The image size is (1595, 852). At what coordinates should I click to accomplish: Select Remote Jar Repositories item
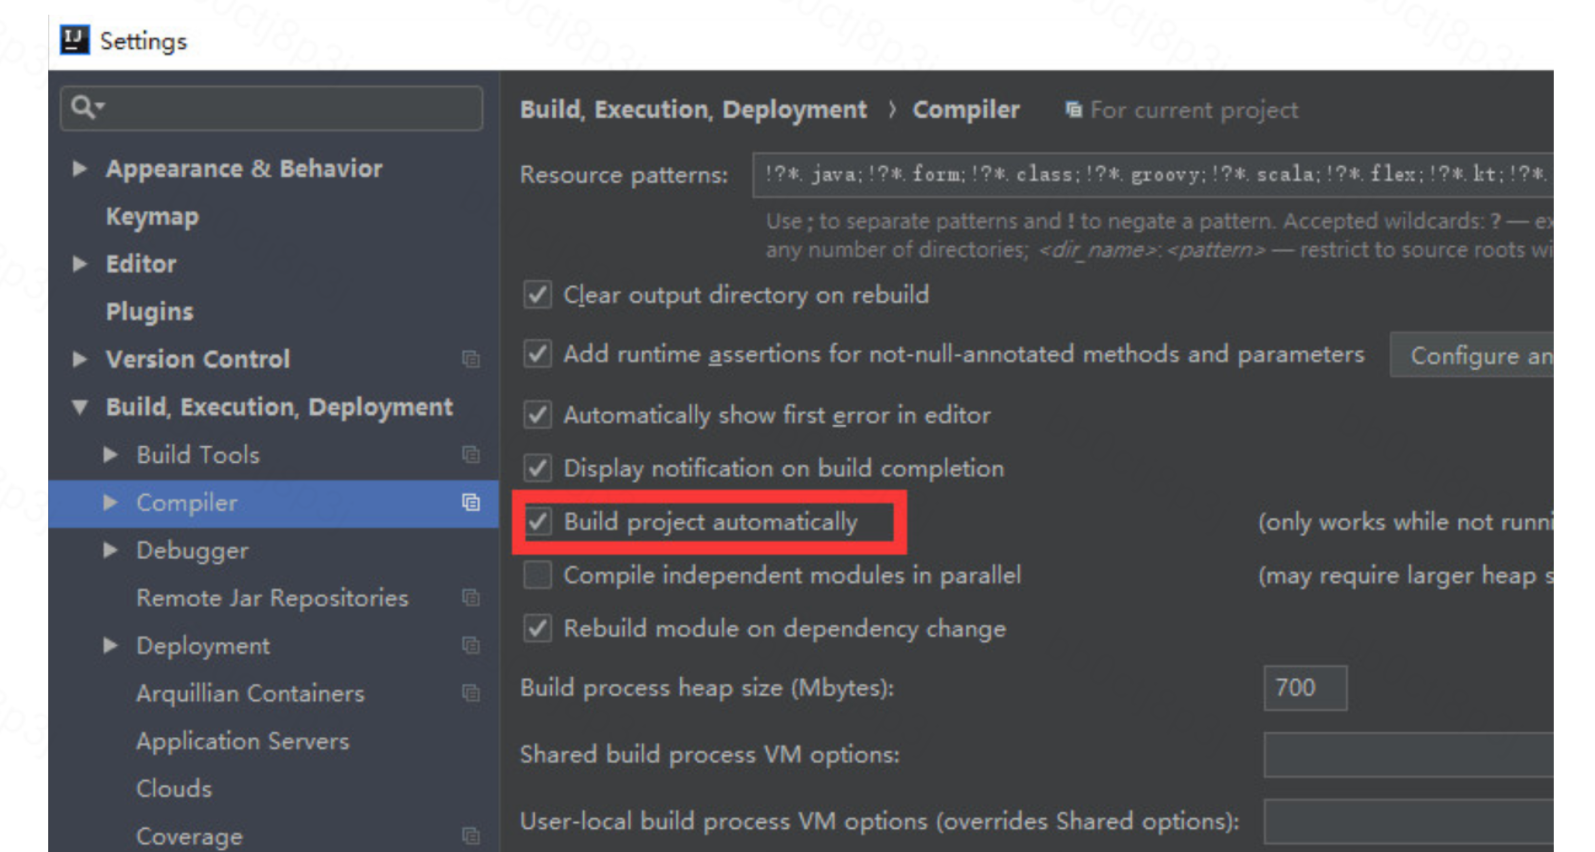pyautogui.click(x=272, y=598)
